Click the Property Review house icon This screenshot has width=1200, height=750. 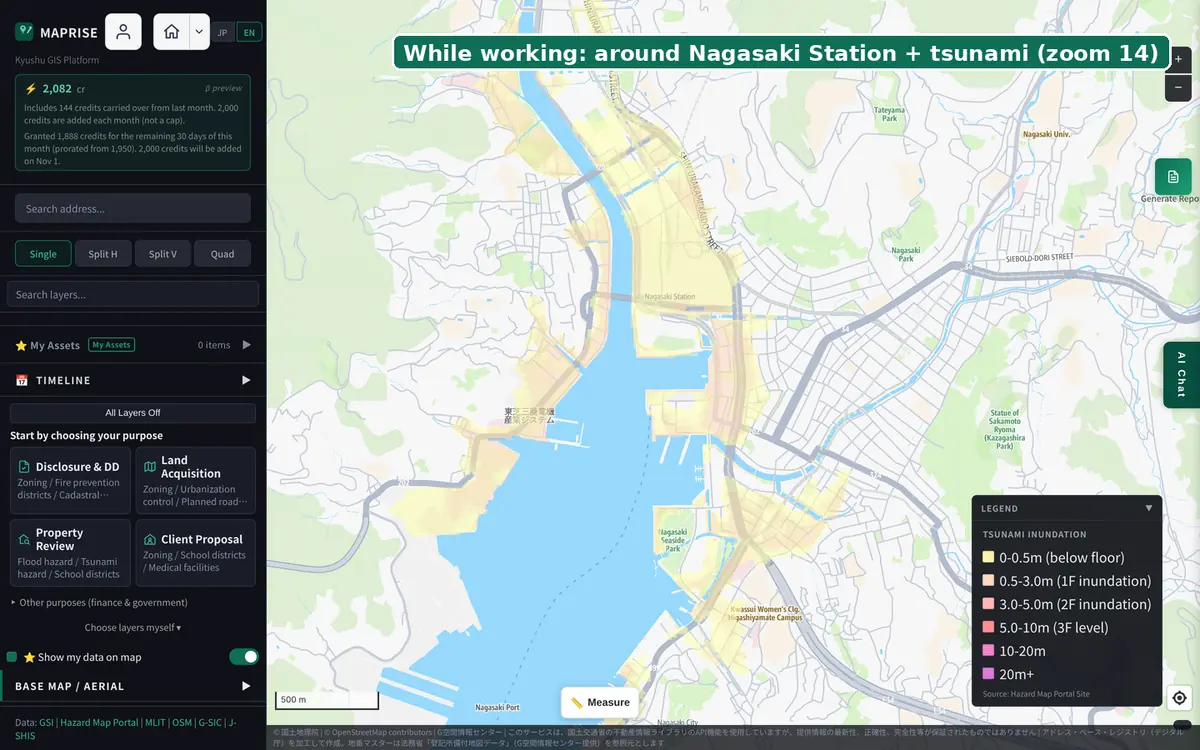pyautogui.click(x=25, y=540)
